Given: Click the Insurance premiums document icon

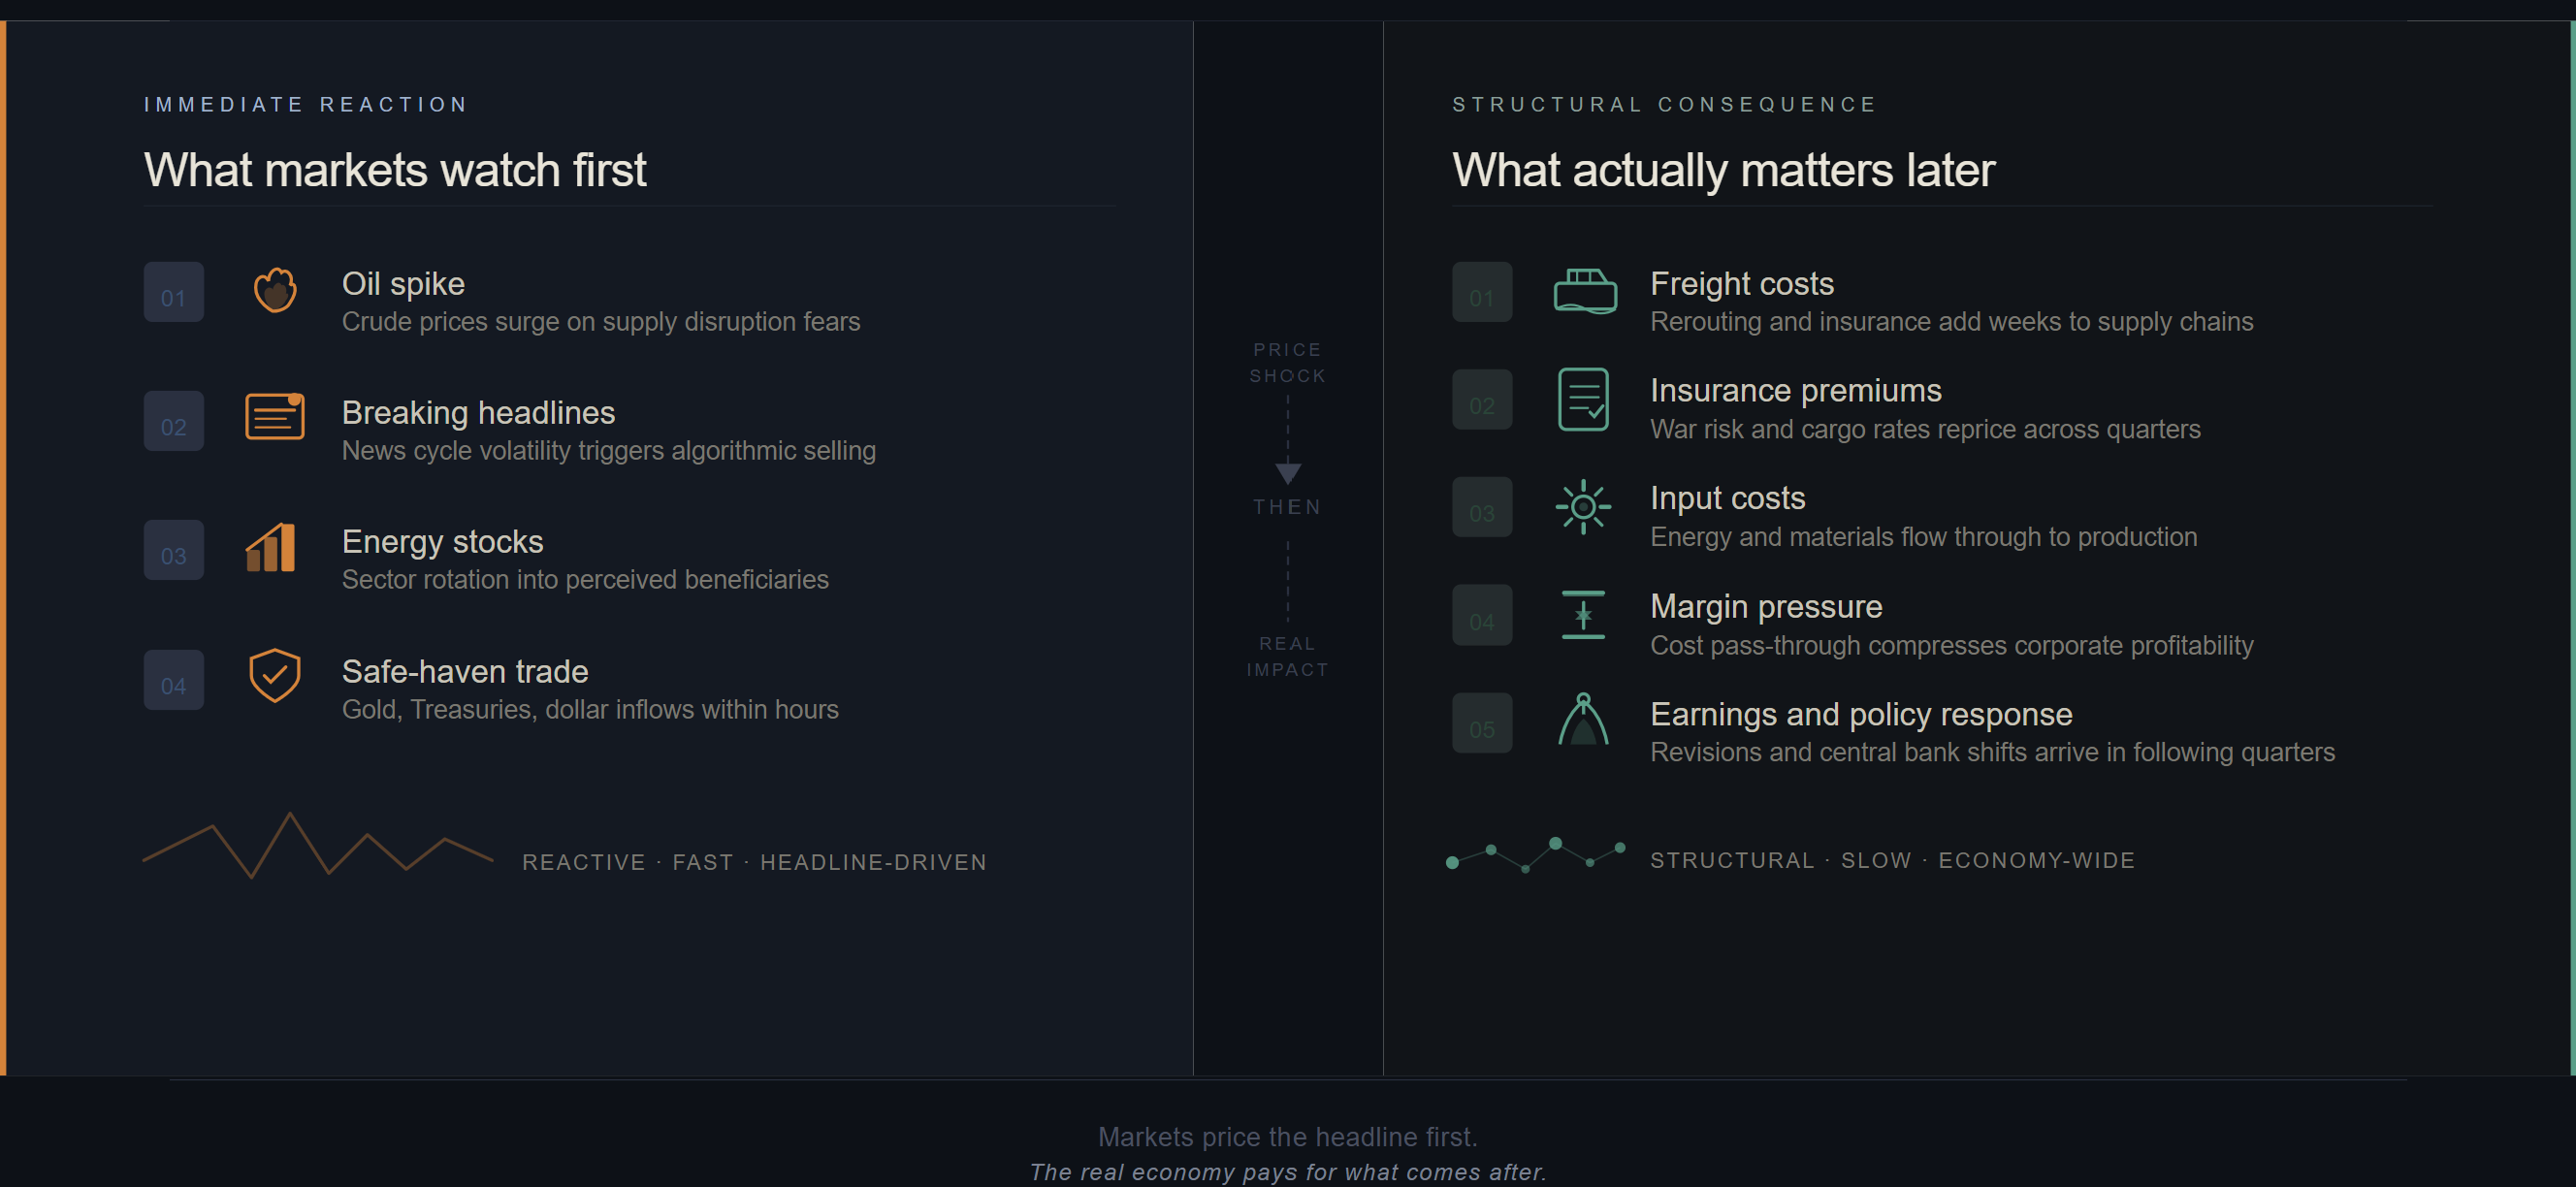Looking at the screenshot, I should tap(1583, 399).
